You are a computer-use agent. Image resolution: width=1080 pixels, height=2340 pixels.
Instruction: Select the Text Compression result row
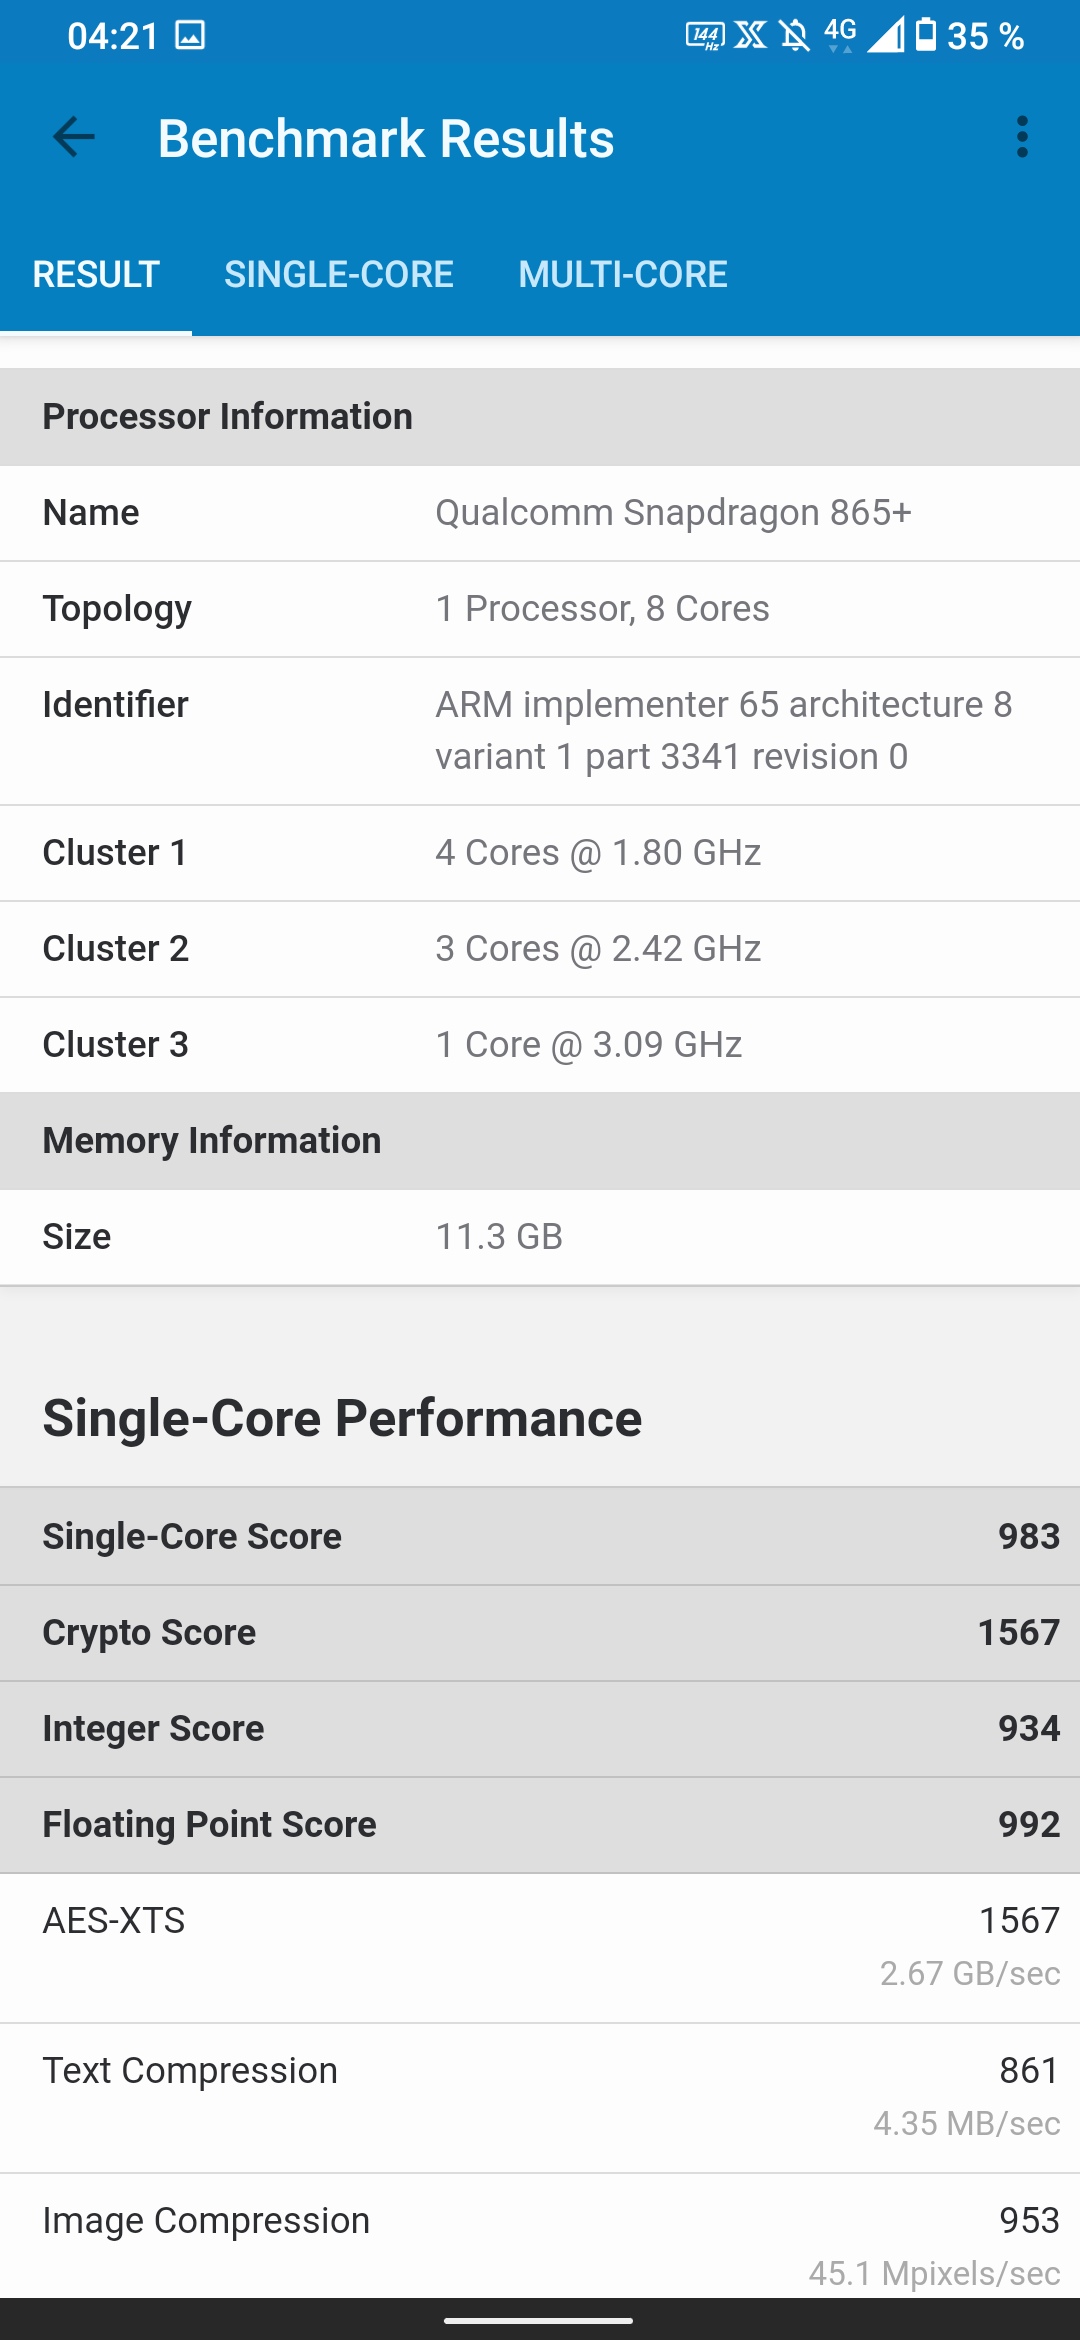click(x=540, y=2096)
